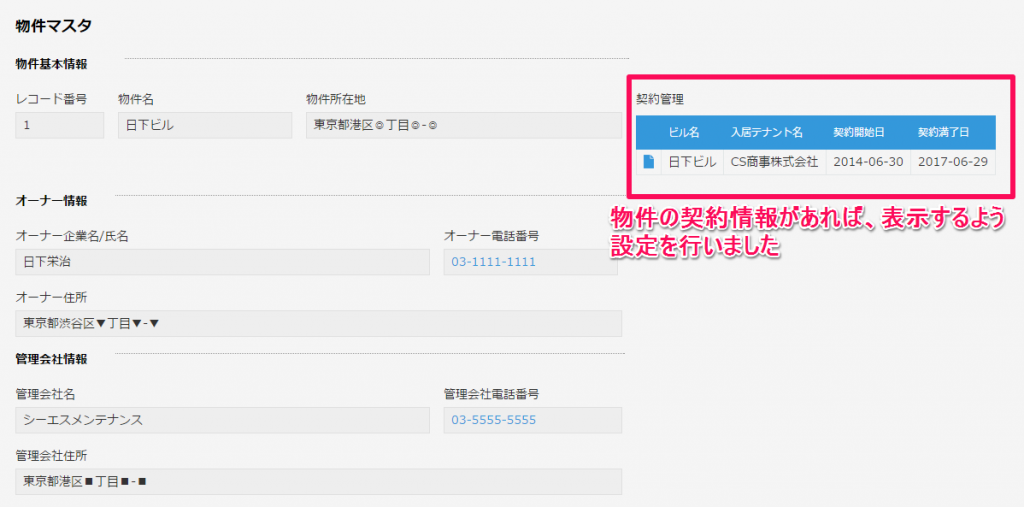
Task: Open the contract record document icon
Action: click(x=648, y=162)
